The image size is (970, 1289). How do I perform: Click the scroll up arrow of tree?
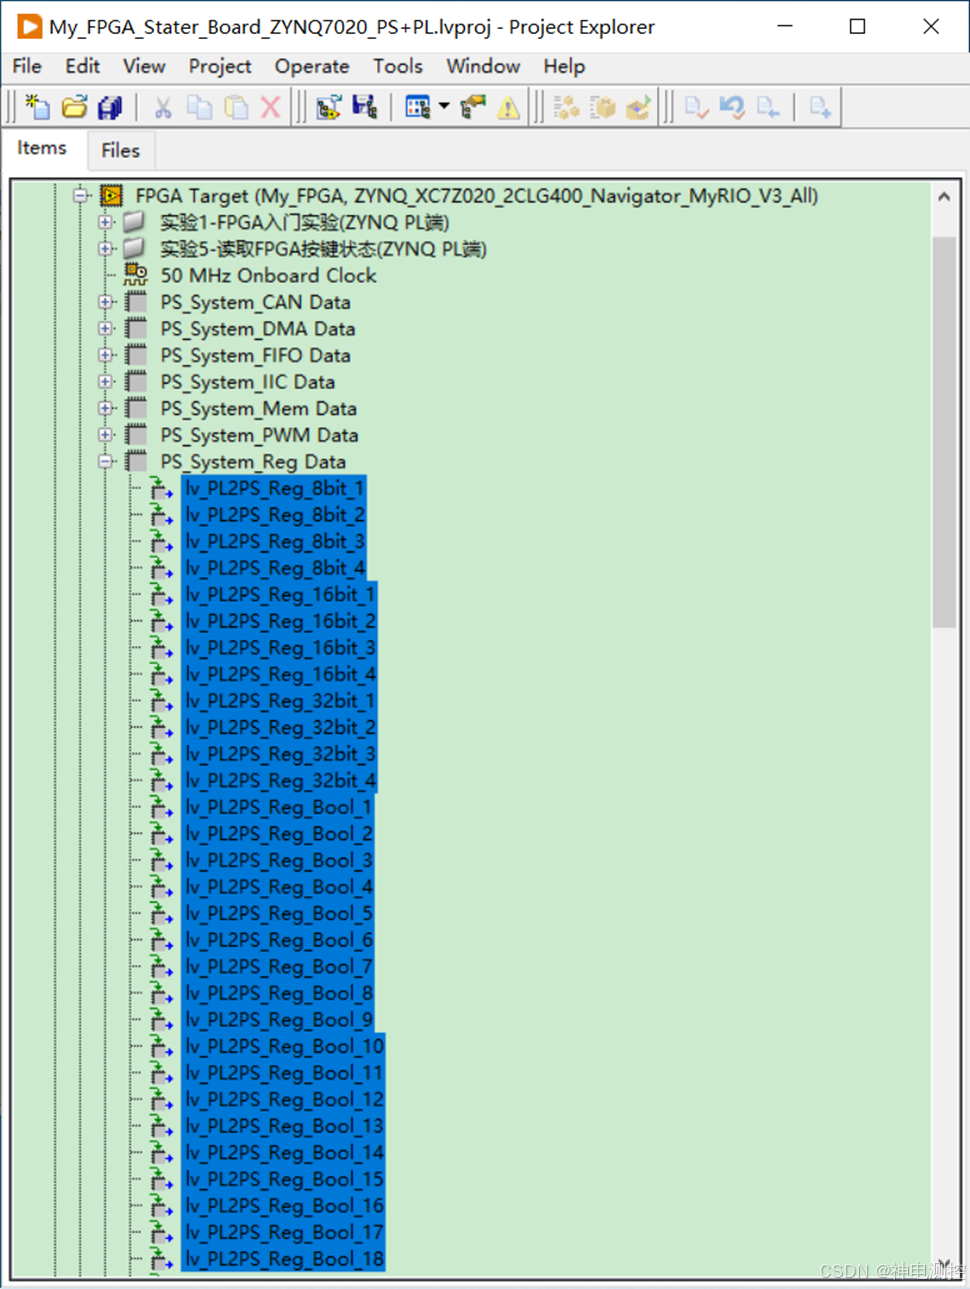tap(944, 197)
